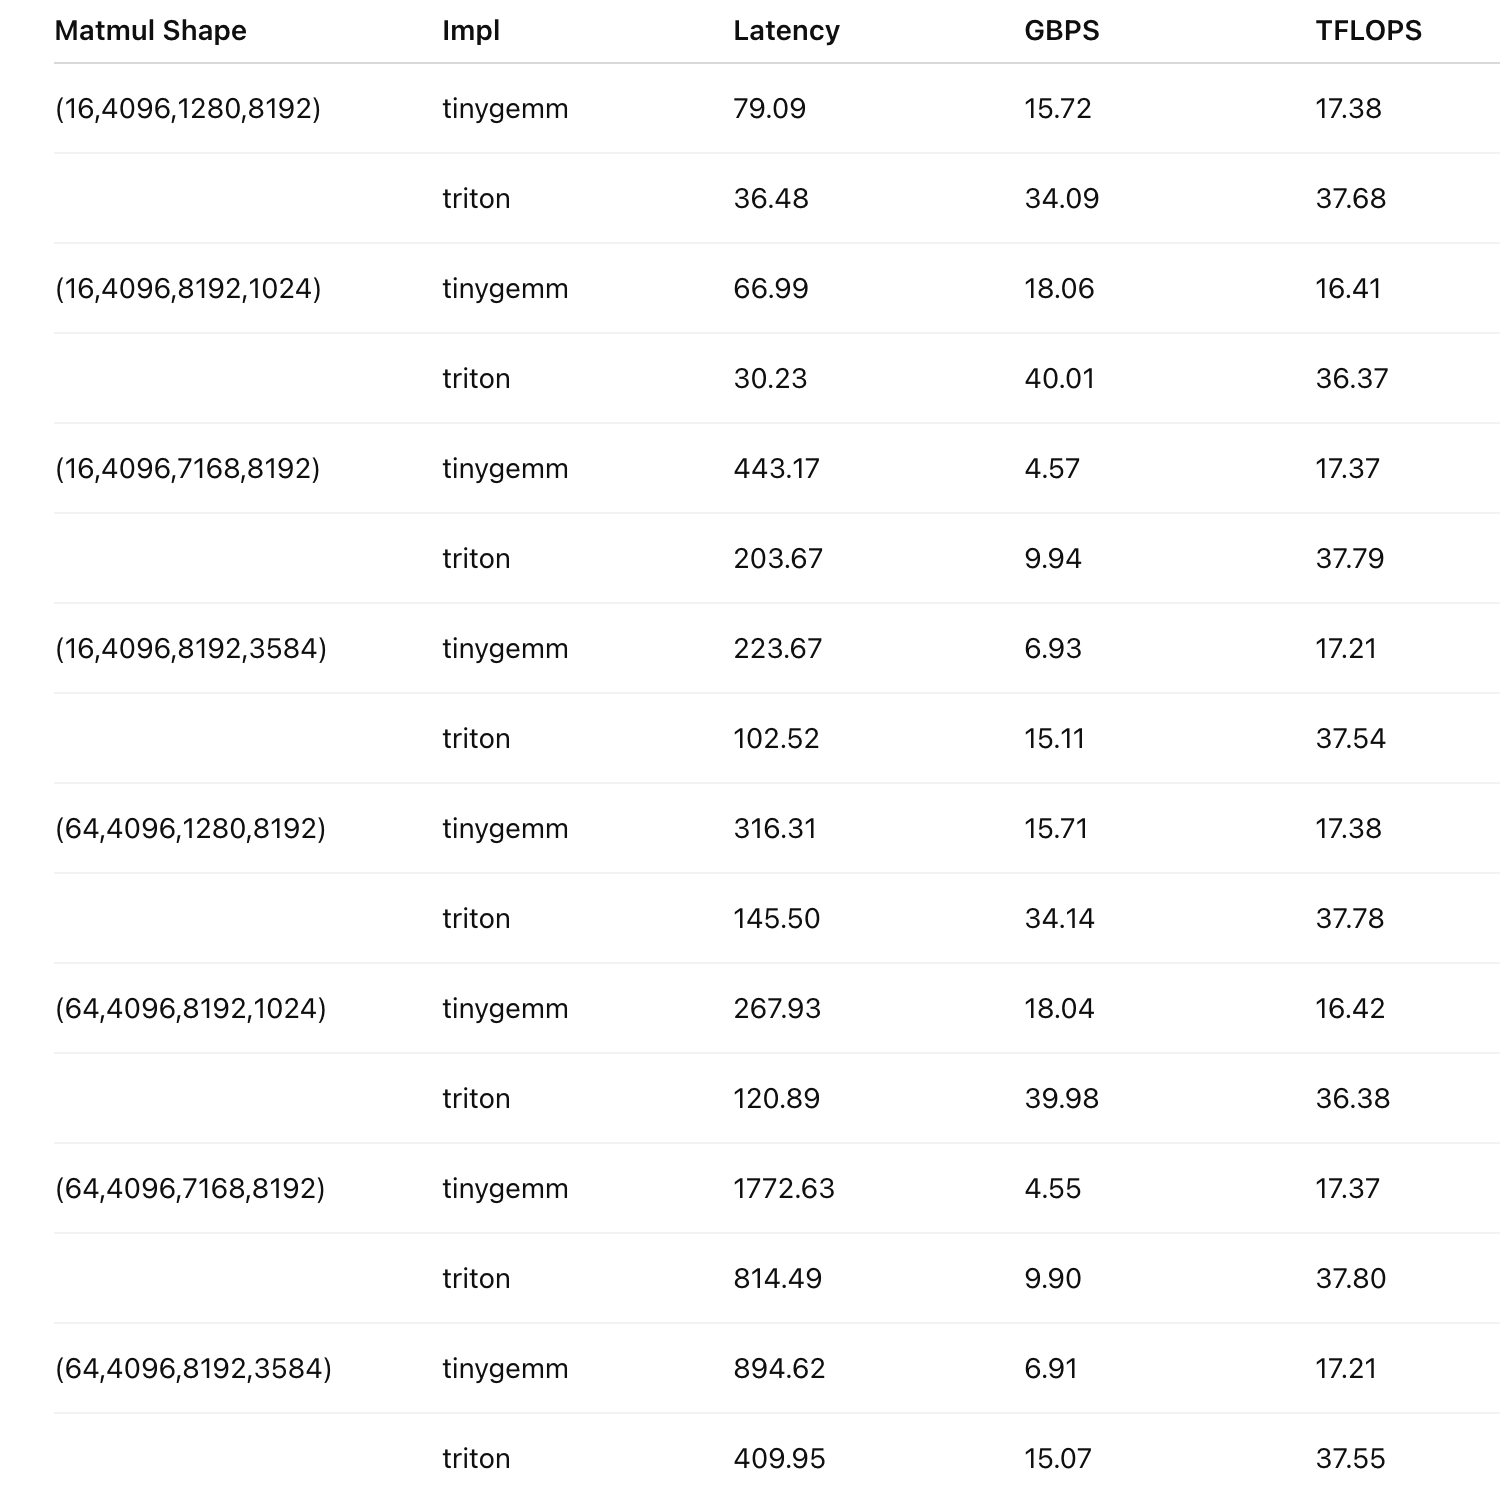Select the 9.94 GBPS cell
The width and height of the screenshot is (1500, 1510).
point(1053,558)
